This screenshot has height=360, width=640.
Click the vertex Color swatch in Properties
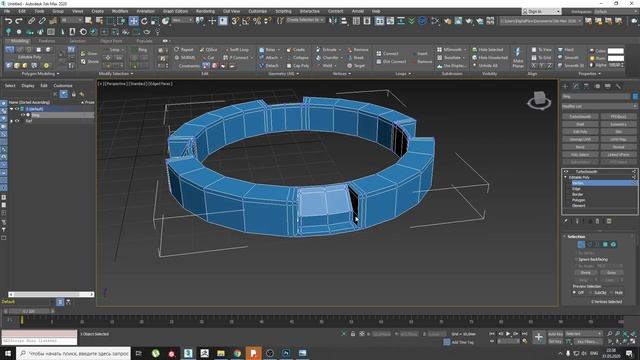616,51
